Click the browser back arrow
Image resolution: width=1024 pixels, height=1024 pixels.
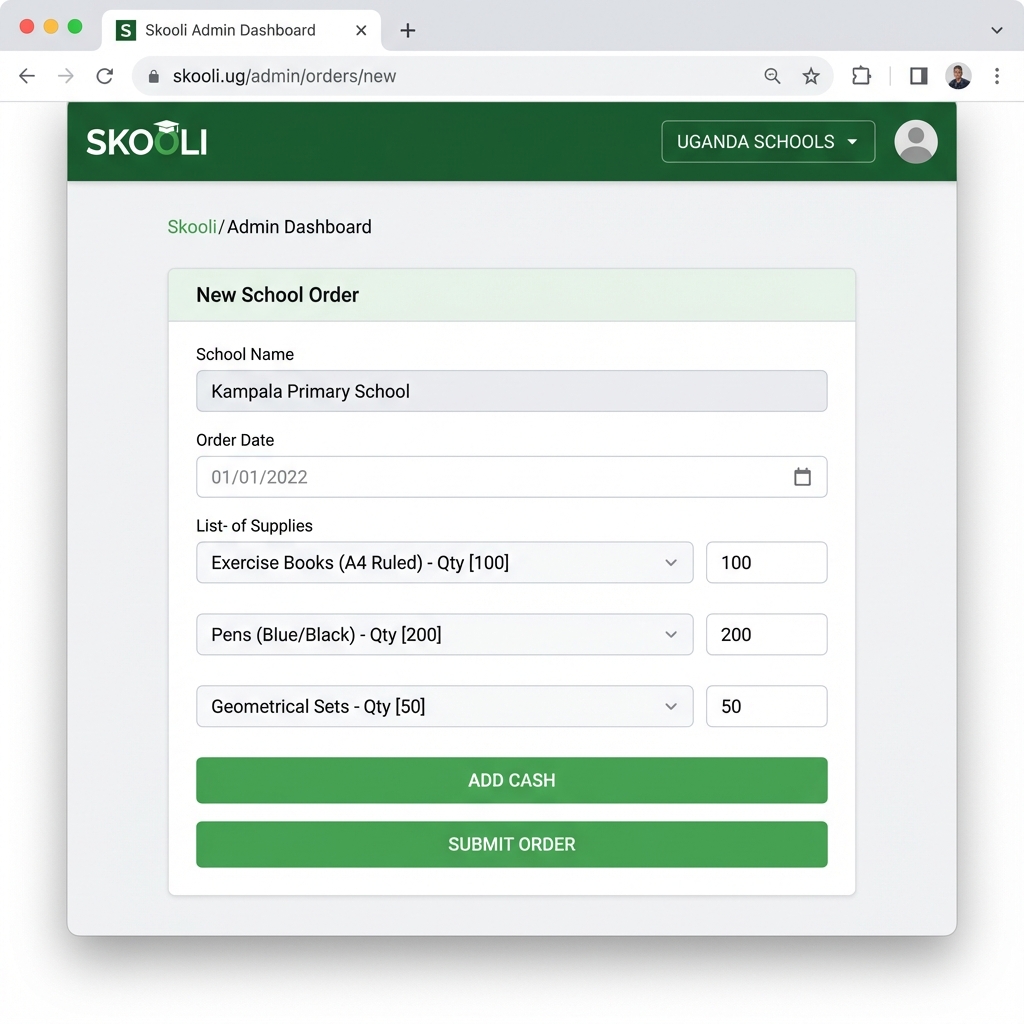click(x=27, y=76)
